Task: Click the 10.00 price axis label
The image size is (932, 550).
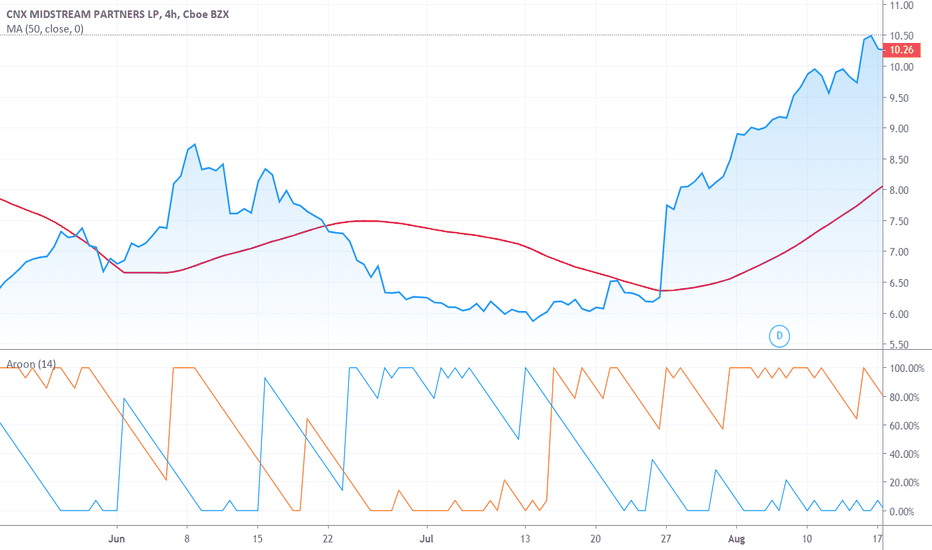Action: click(x=902, y=67)
